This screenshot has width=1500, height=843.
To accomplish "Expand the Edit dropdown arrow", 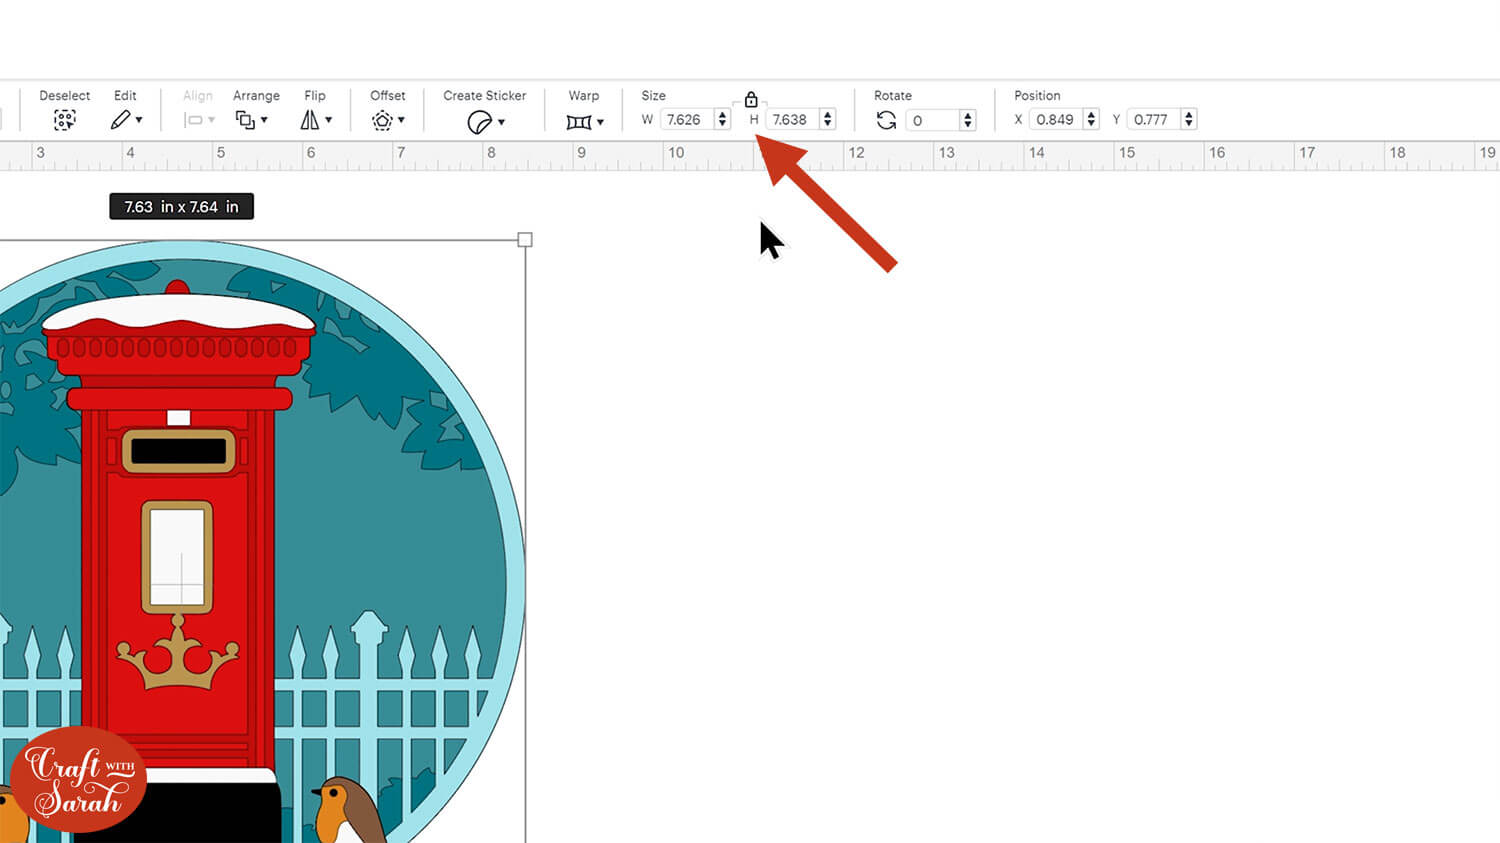I will coord(139,121).
